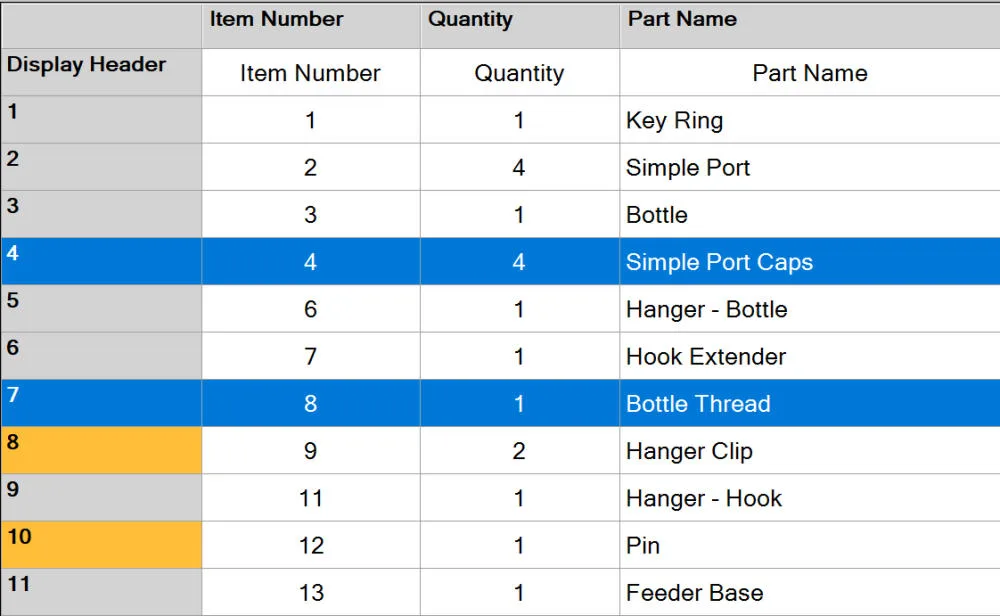This screenshot has width=1000, height=616.
Task: Click Display Header cell showing Part Name
Action: (810, 73)
